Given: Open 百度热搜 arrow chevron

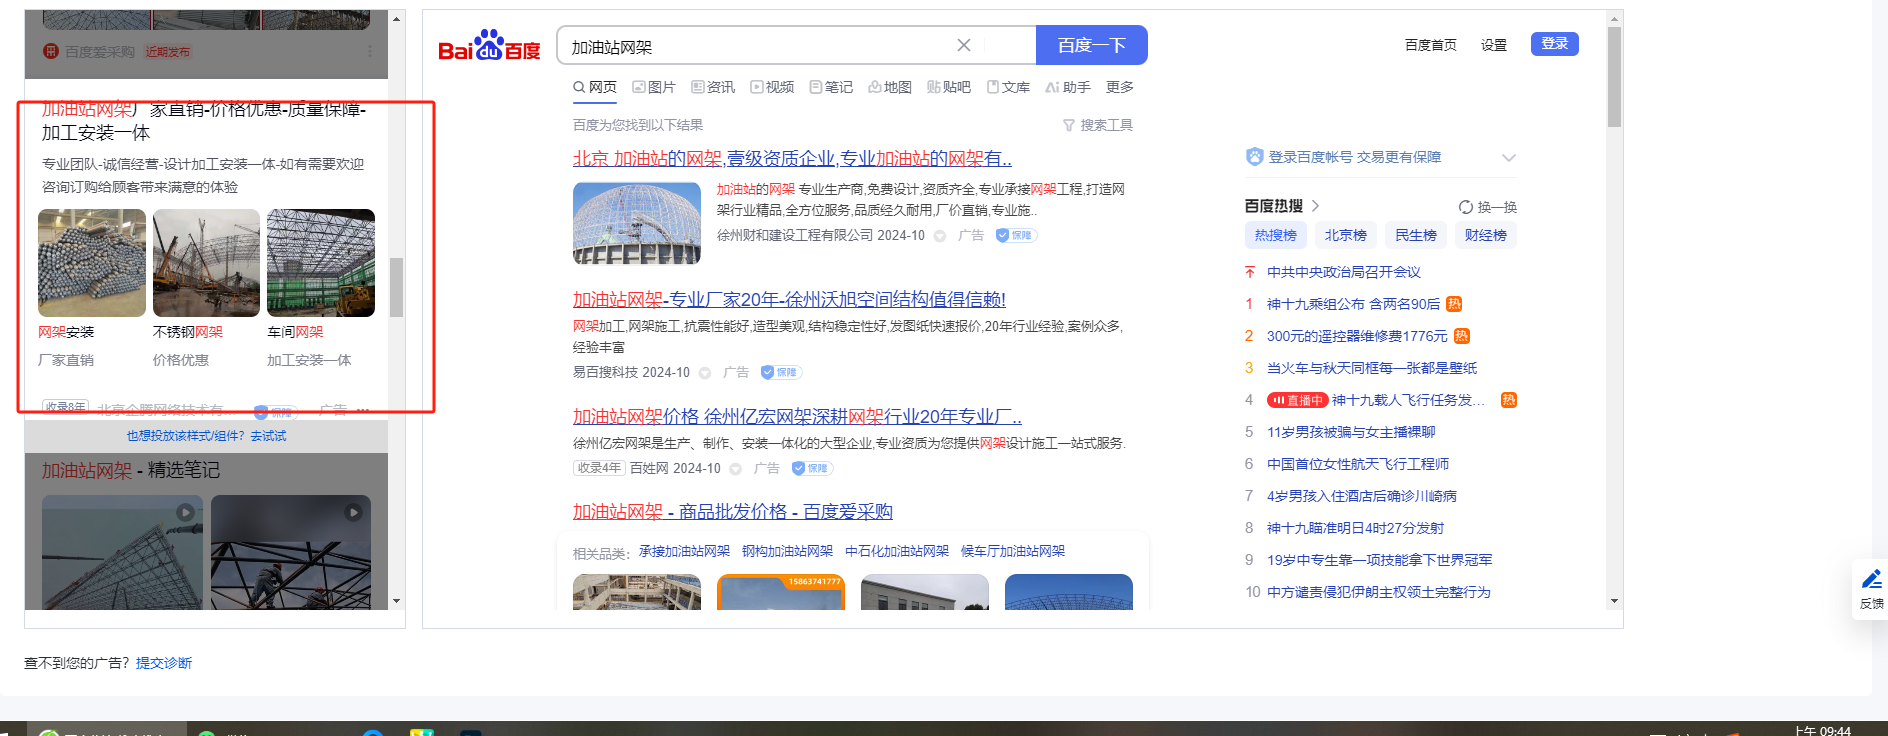Looking at the screenshot, I should coord(1315,206).
